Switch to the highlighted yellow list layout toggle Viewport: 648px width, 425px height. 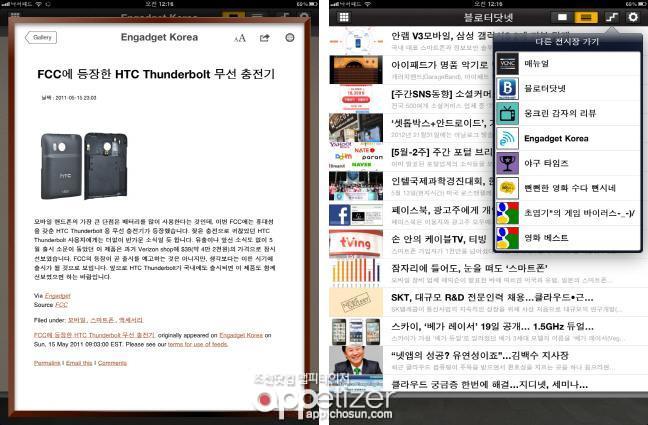(x=586, y=17)
